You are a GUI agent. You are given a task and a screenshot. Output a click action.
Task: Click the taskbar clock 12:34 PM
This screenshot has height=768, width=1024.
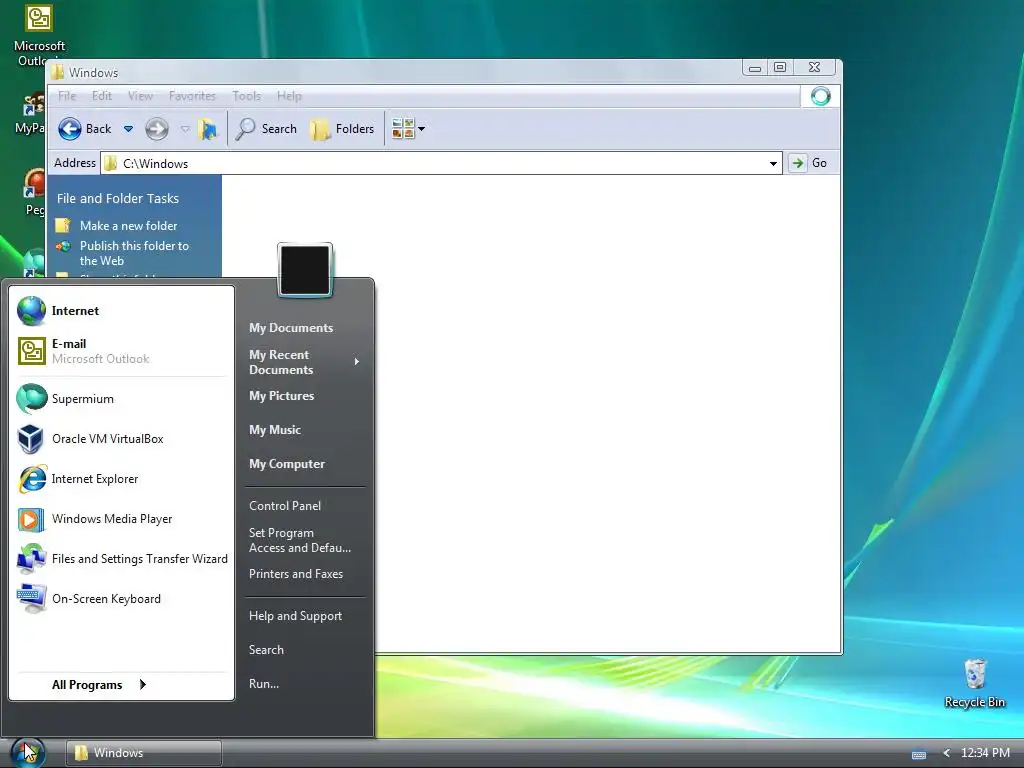click(985, 753)
